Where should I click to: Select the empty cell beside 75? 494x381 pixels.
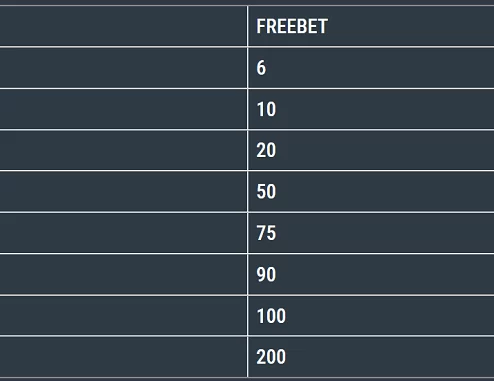point(123,233)
